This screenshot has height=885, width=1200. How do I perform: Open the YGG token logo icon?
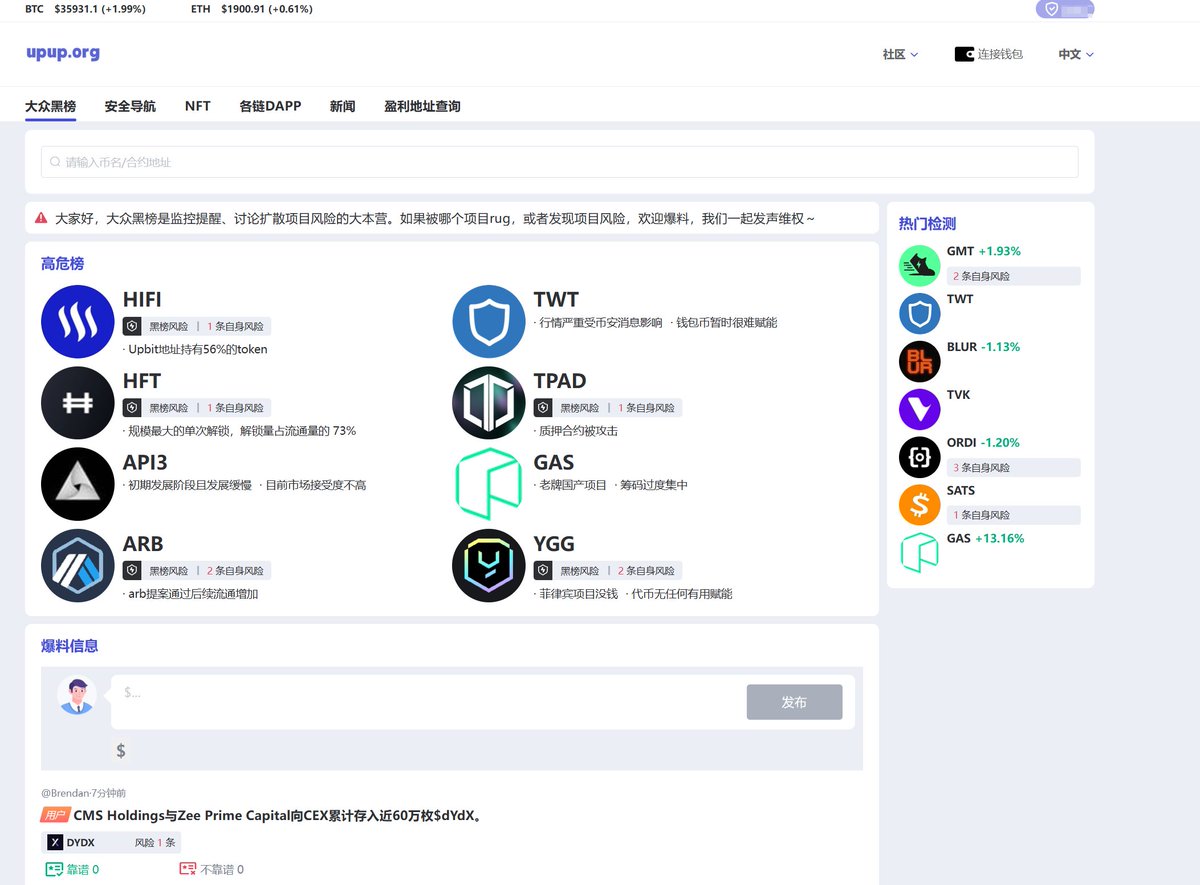(489, 566)
